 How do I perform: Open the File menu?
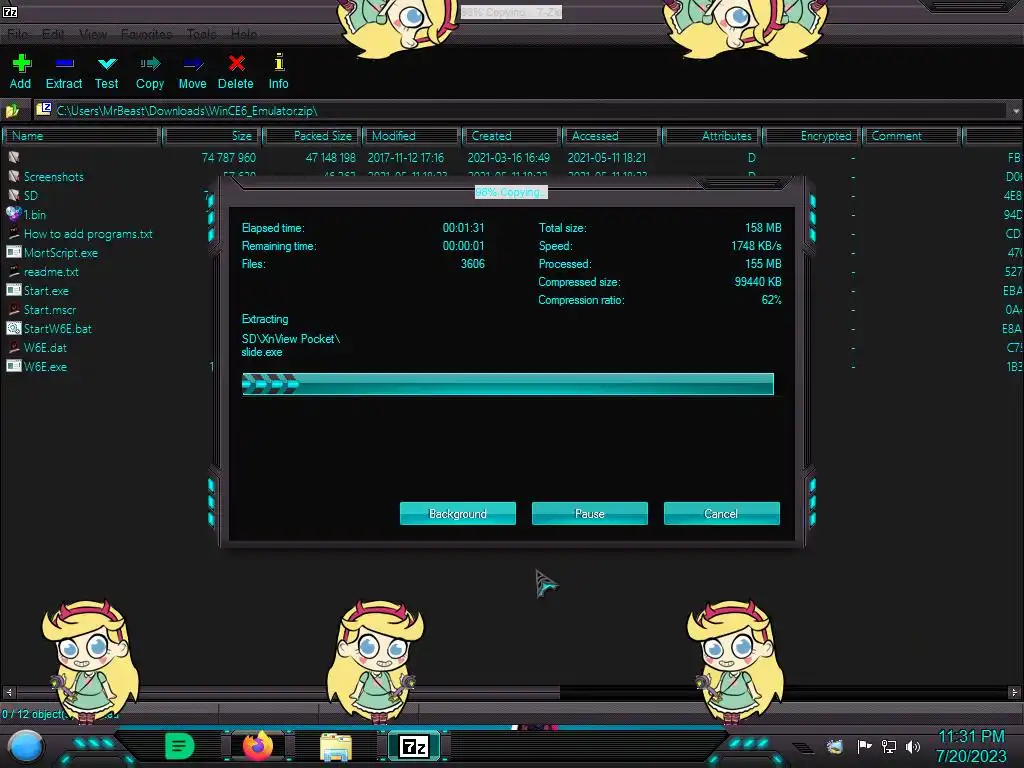18,34
